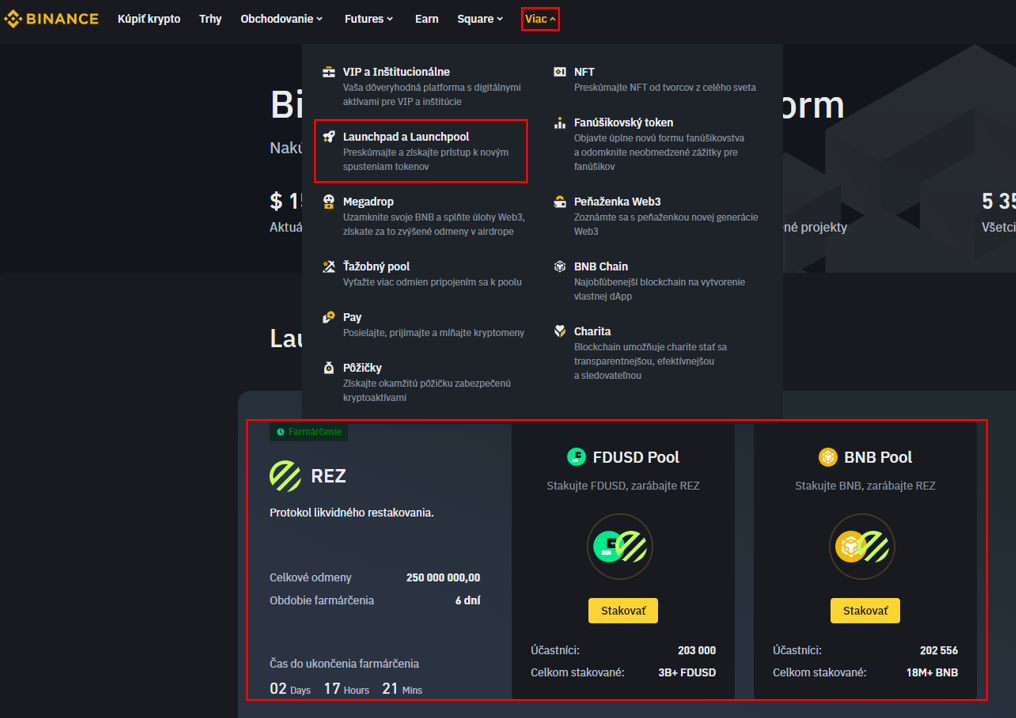Image resolution: width=1016 pixels, height=718 pixels.
Task: Click the Charita heart icon
Action: (x=560, y=331)
